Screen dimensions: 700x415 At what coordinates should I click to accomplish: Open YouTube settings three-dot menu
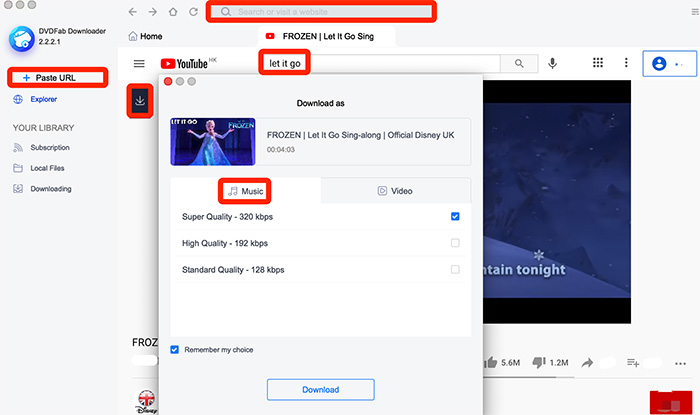click(626, 62)
